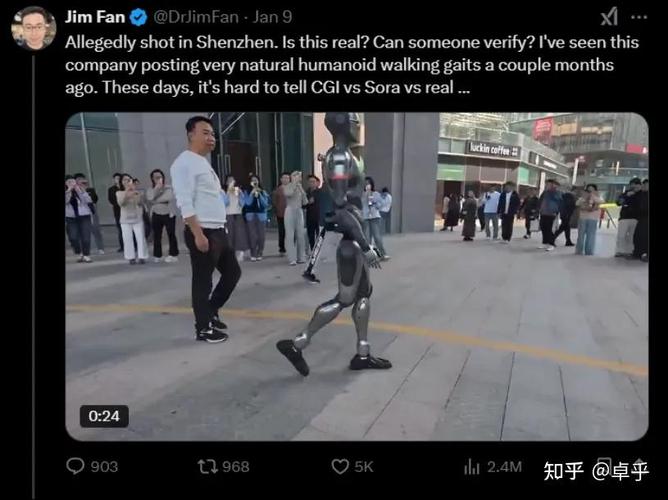Viewport: 668px width, 500px height.
Task: Repost using the retweet arrows icon
Action: click(x=207, y=466)
